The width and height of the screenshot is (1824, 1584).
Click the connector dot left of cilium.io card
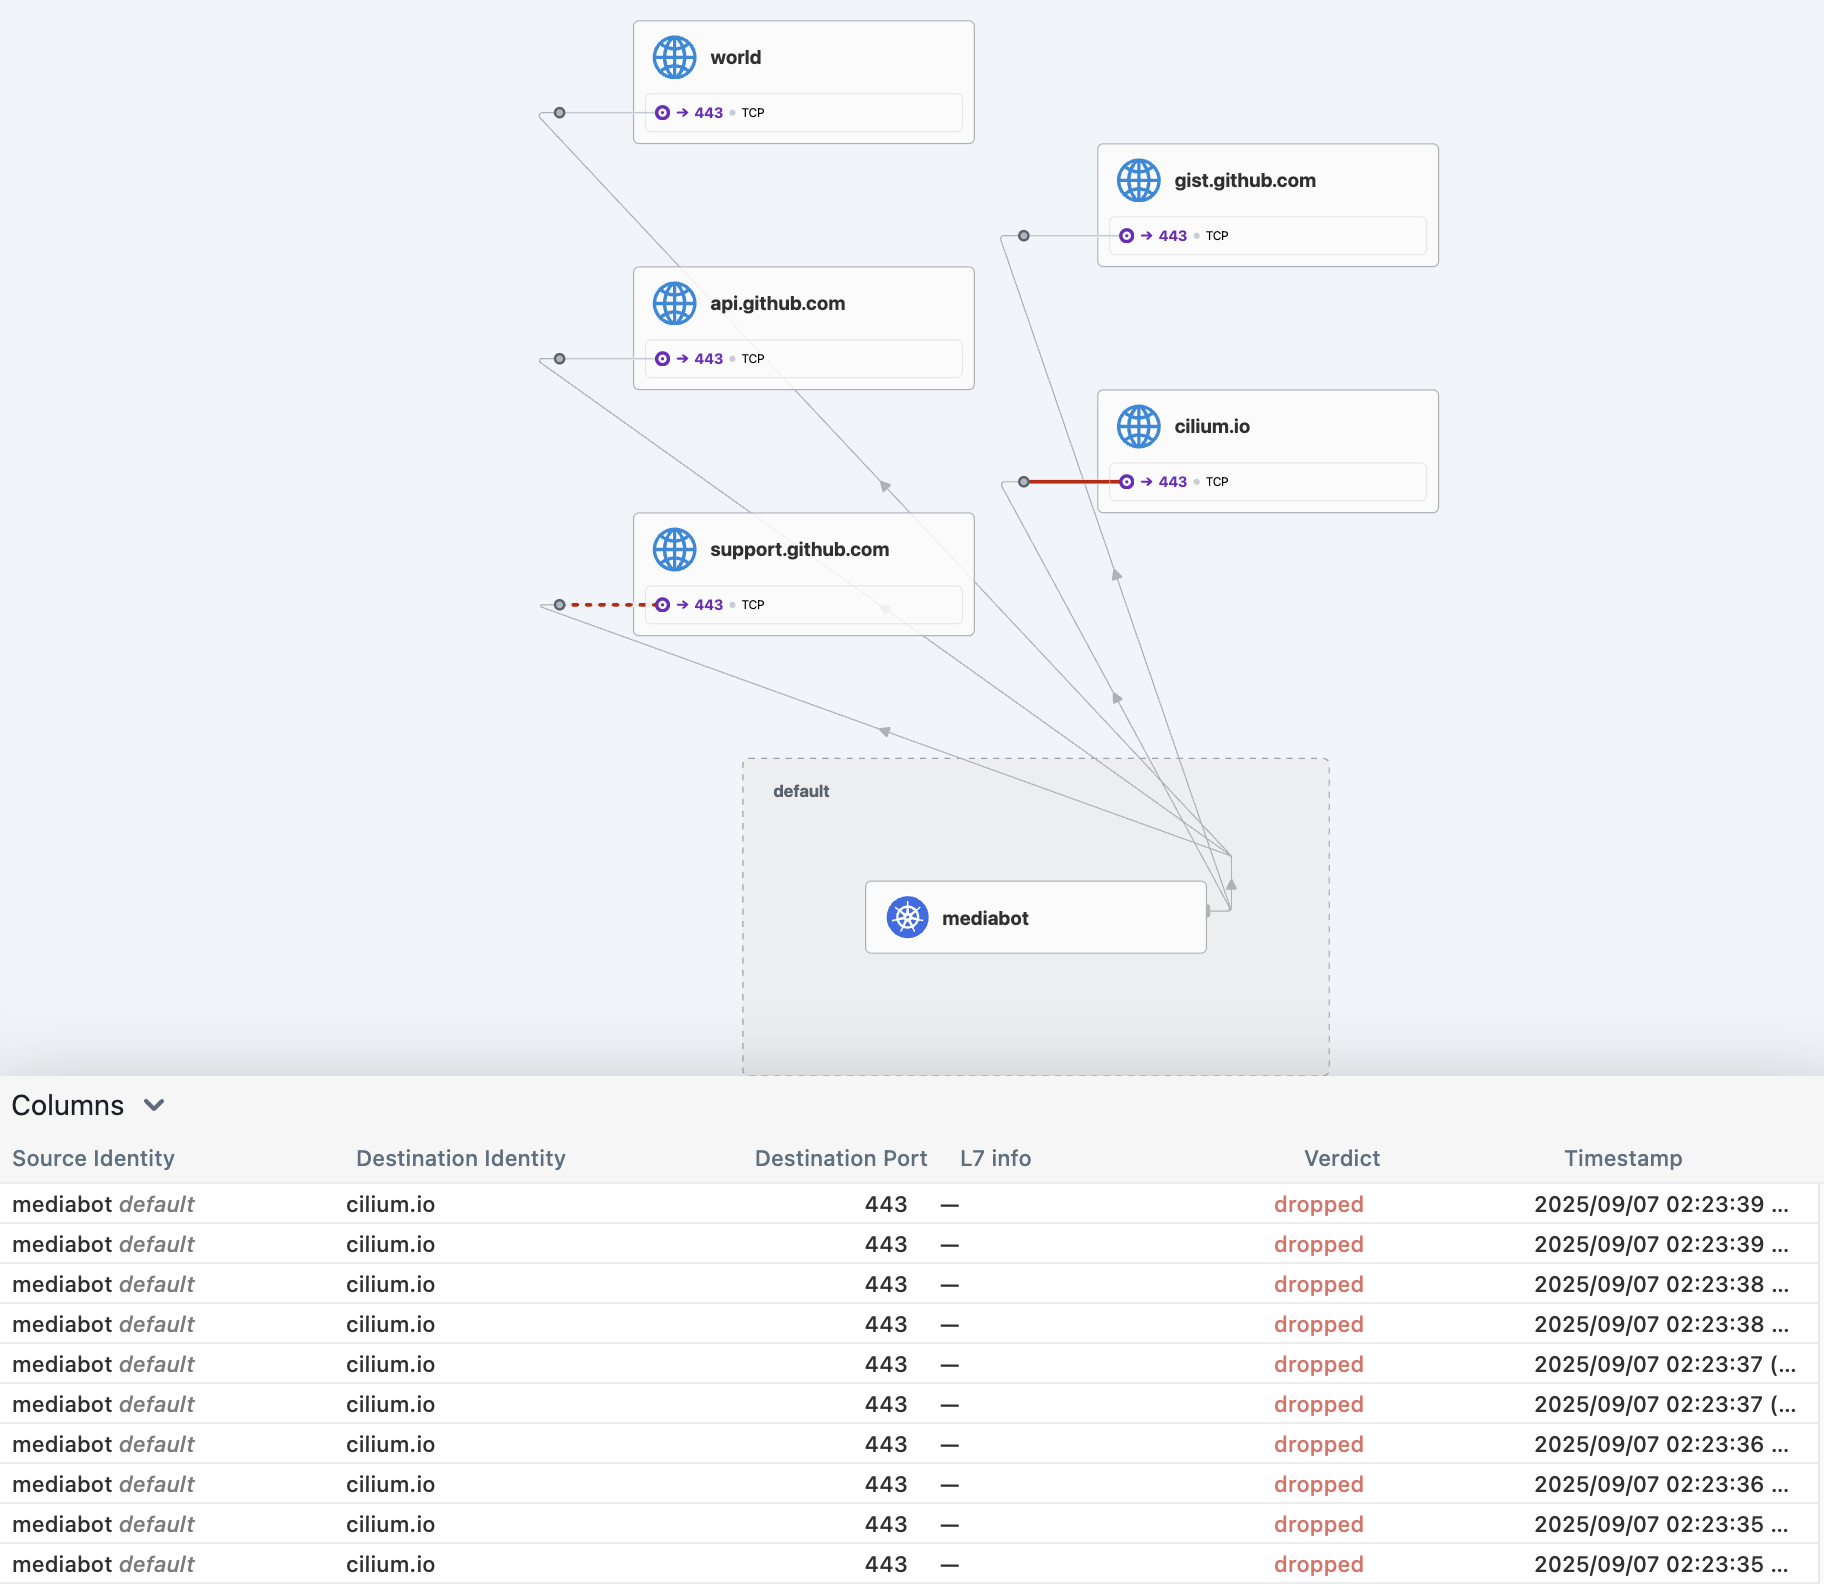pos(1024,482)
